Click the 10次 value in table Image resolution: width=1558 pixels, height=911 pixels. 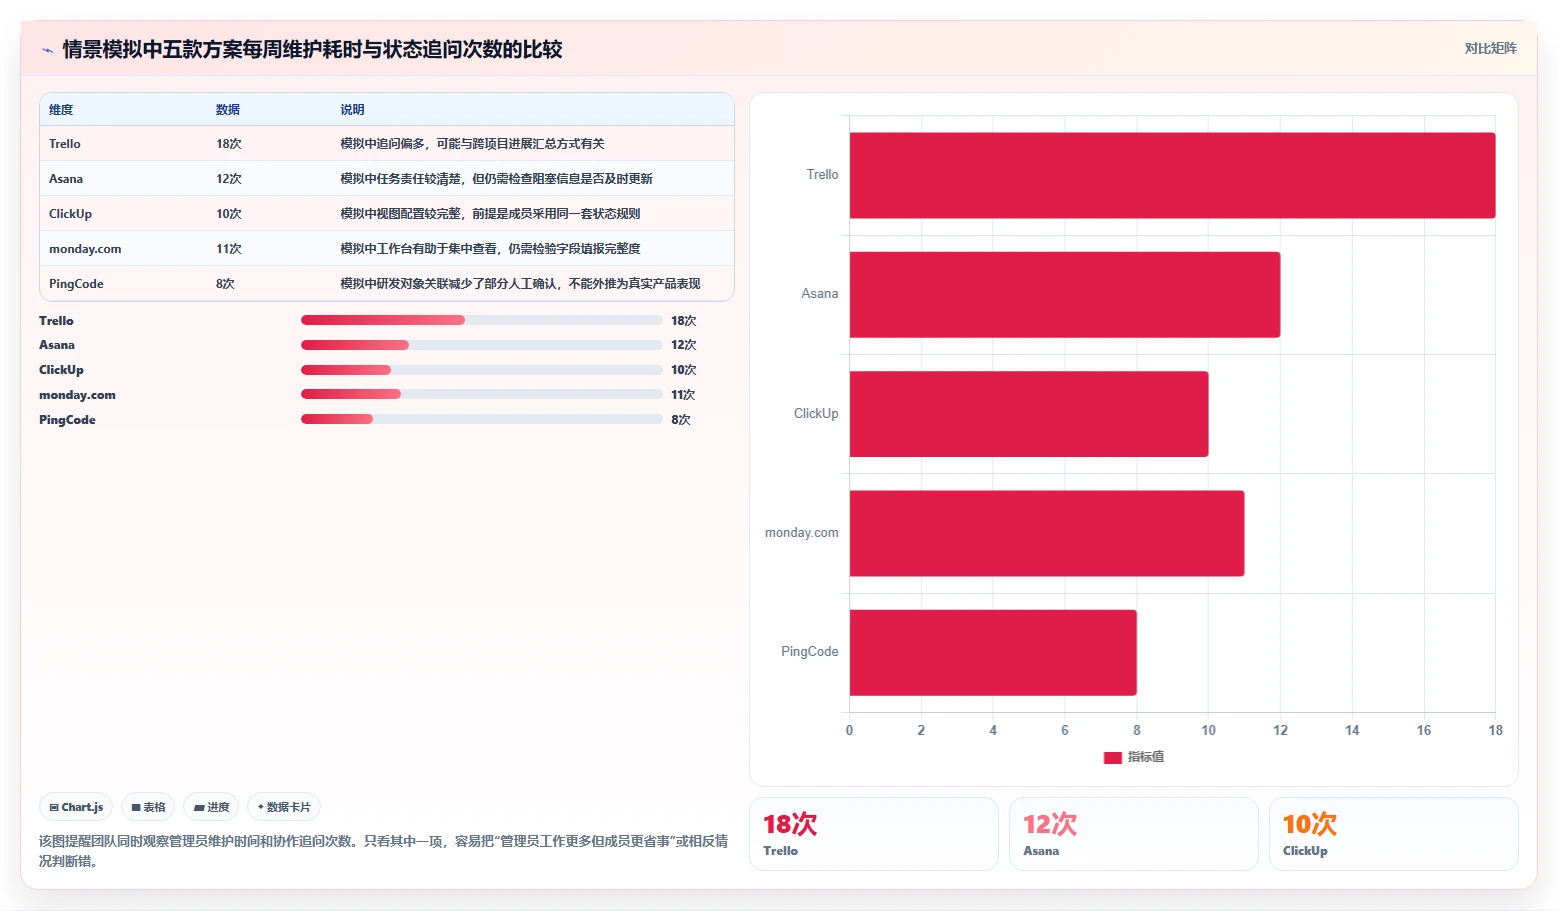(229, 214)
